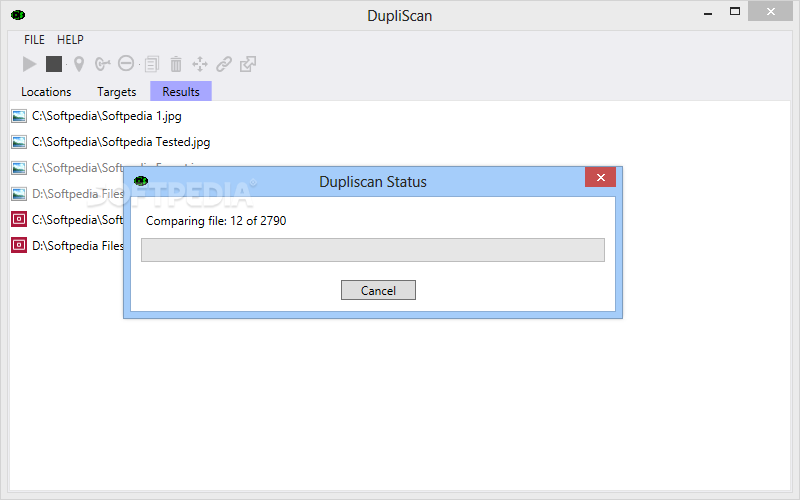This screenshot has width=800, height=500.
Task: Click the comparison progress bar
Action: pyautogui.click(x=373, y=250)
